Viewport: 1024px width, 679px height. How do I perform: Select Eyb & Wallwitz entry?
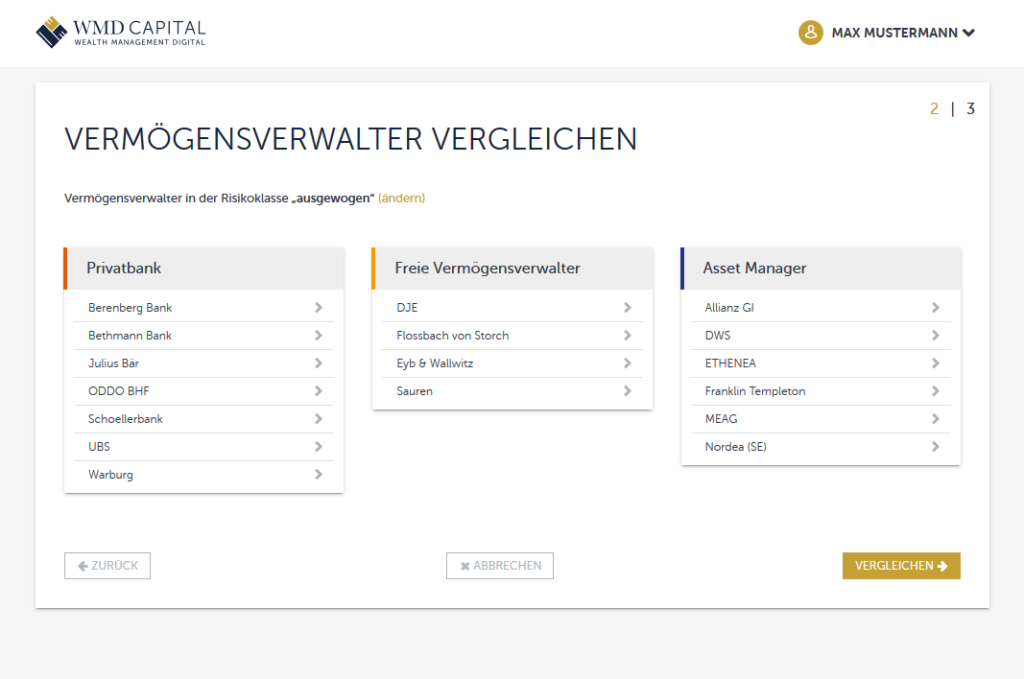(x=512, y=363)
